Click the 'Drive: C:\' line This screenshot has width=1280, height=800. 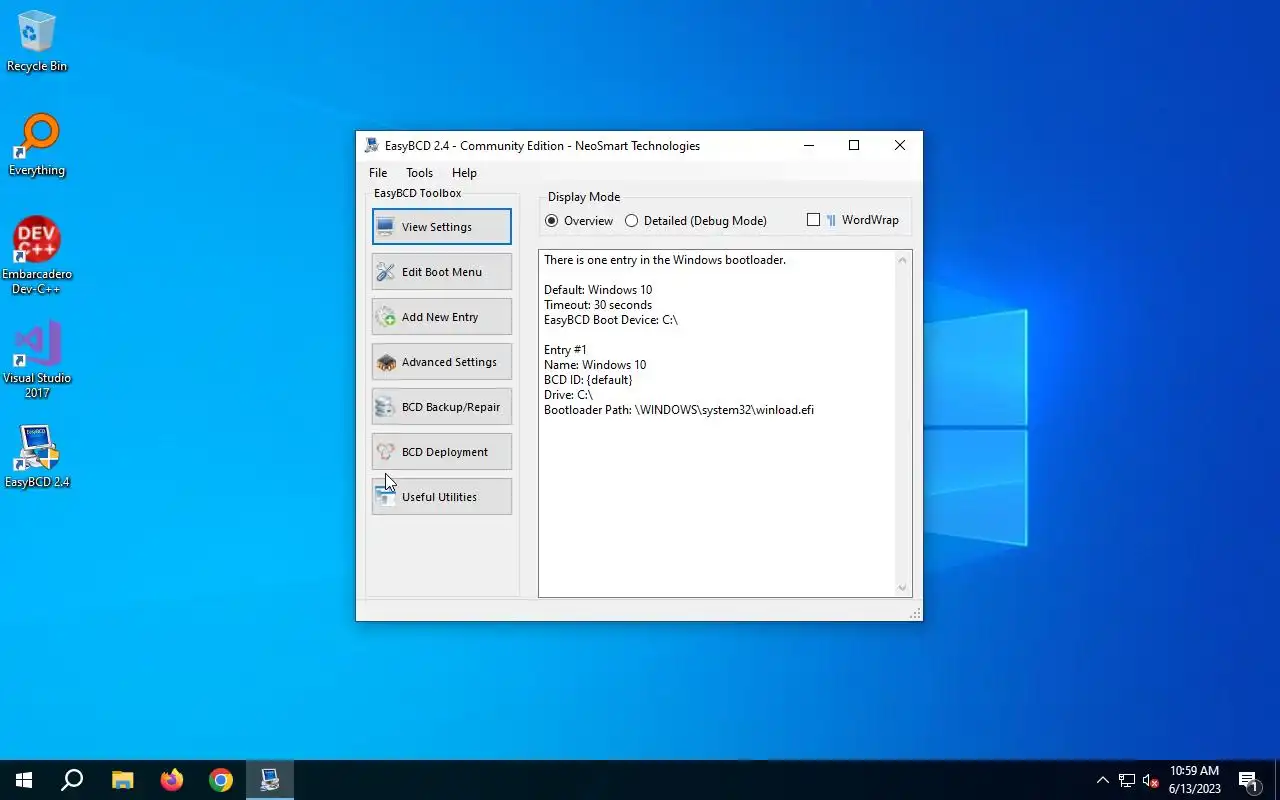coord(568,395)
